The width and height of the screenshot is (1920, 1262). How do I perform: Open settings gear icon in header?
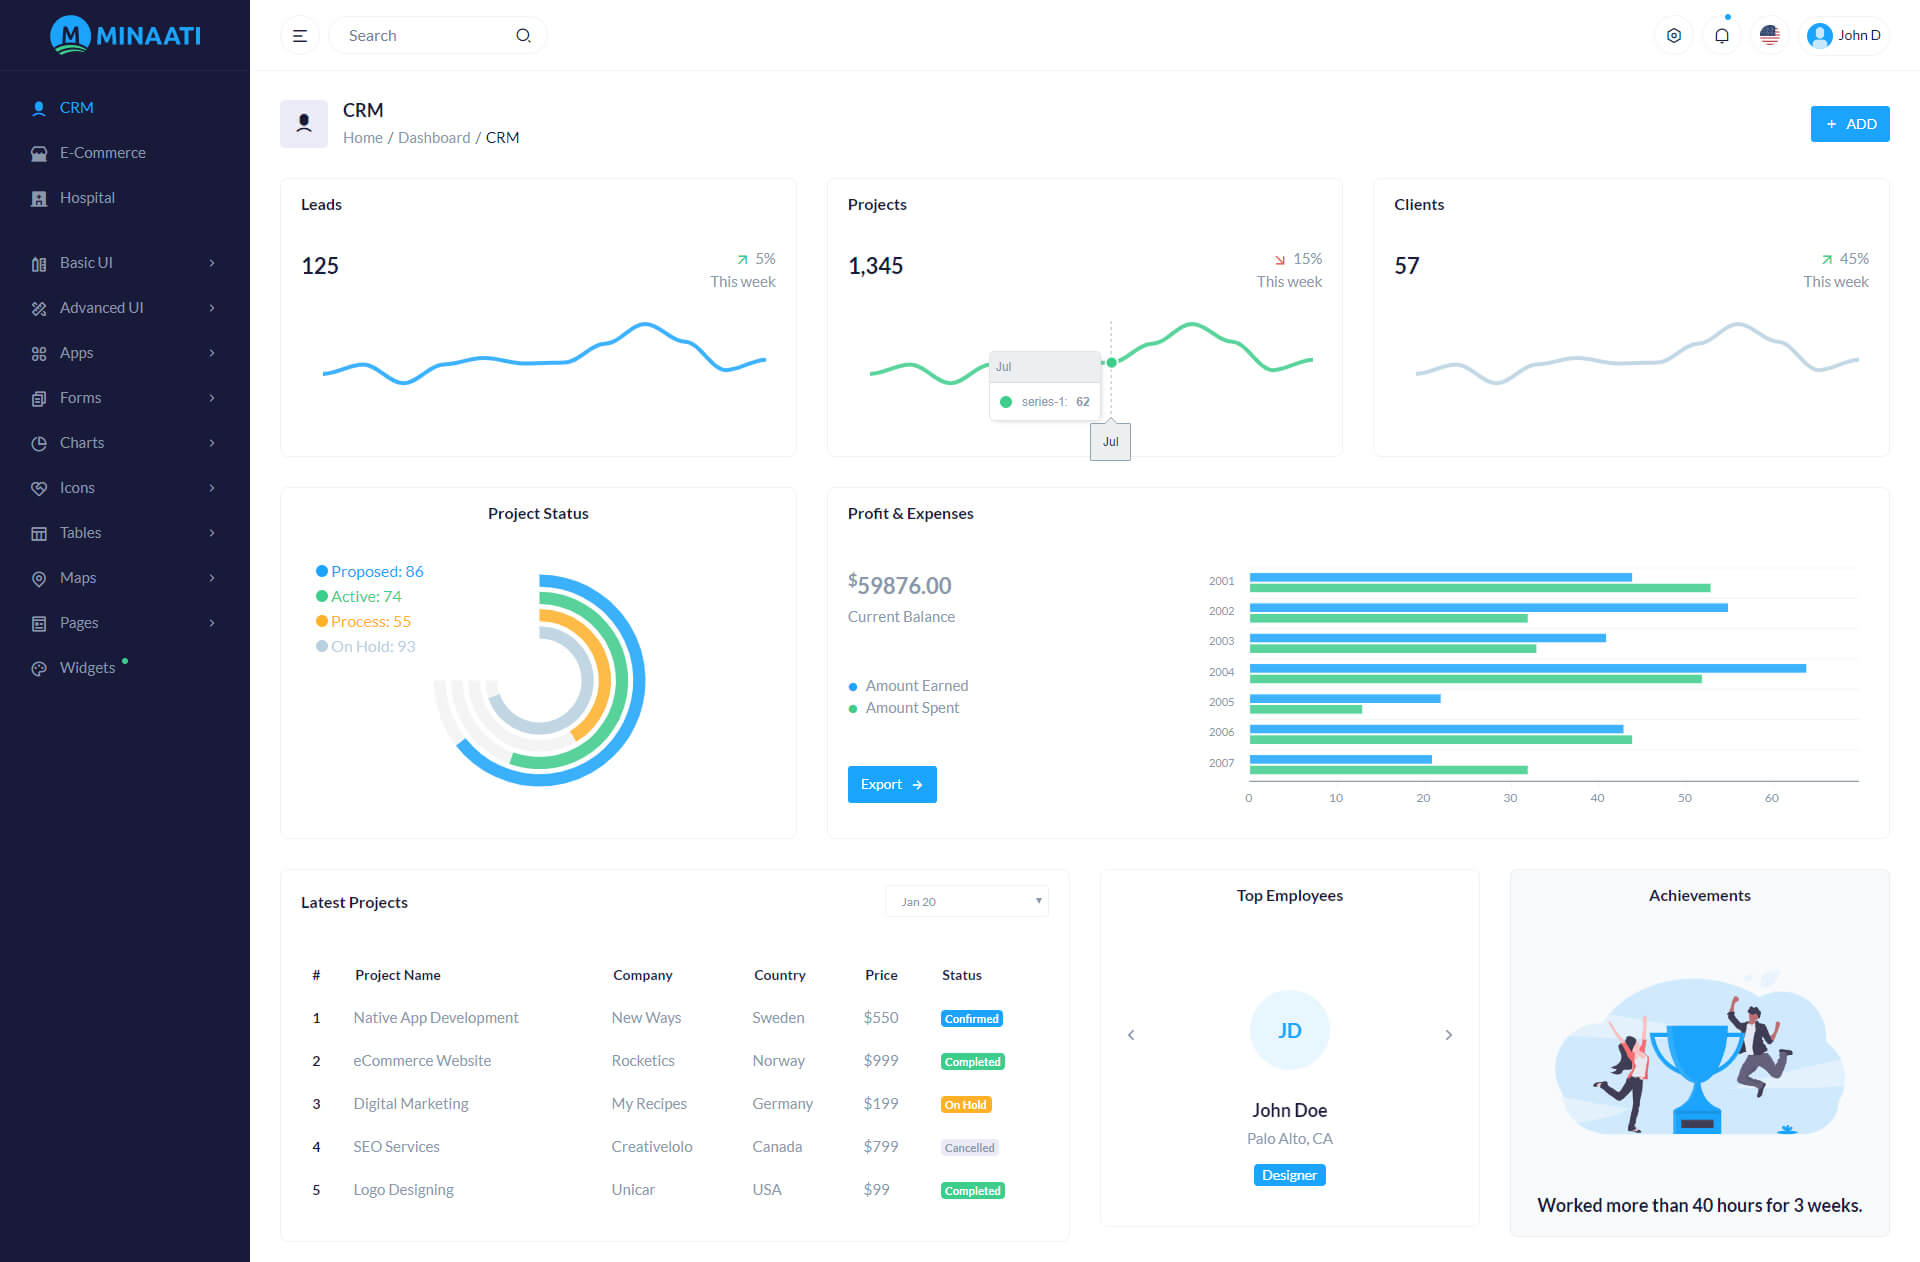1674,36
